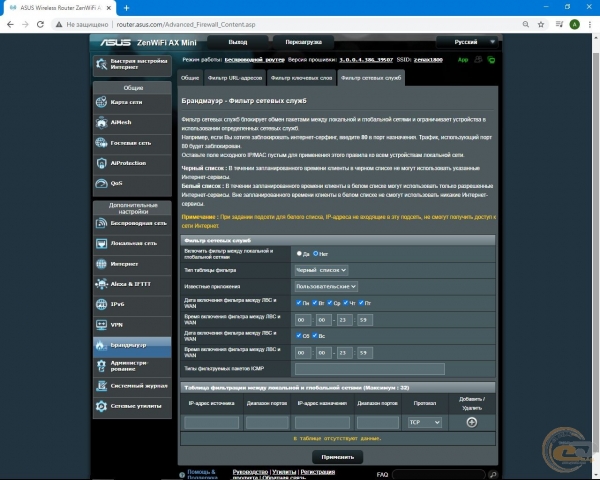Screen dimensions: 600x480
Task: Click the weekday start hour field
Action: (x=303, y=320)
